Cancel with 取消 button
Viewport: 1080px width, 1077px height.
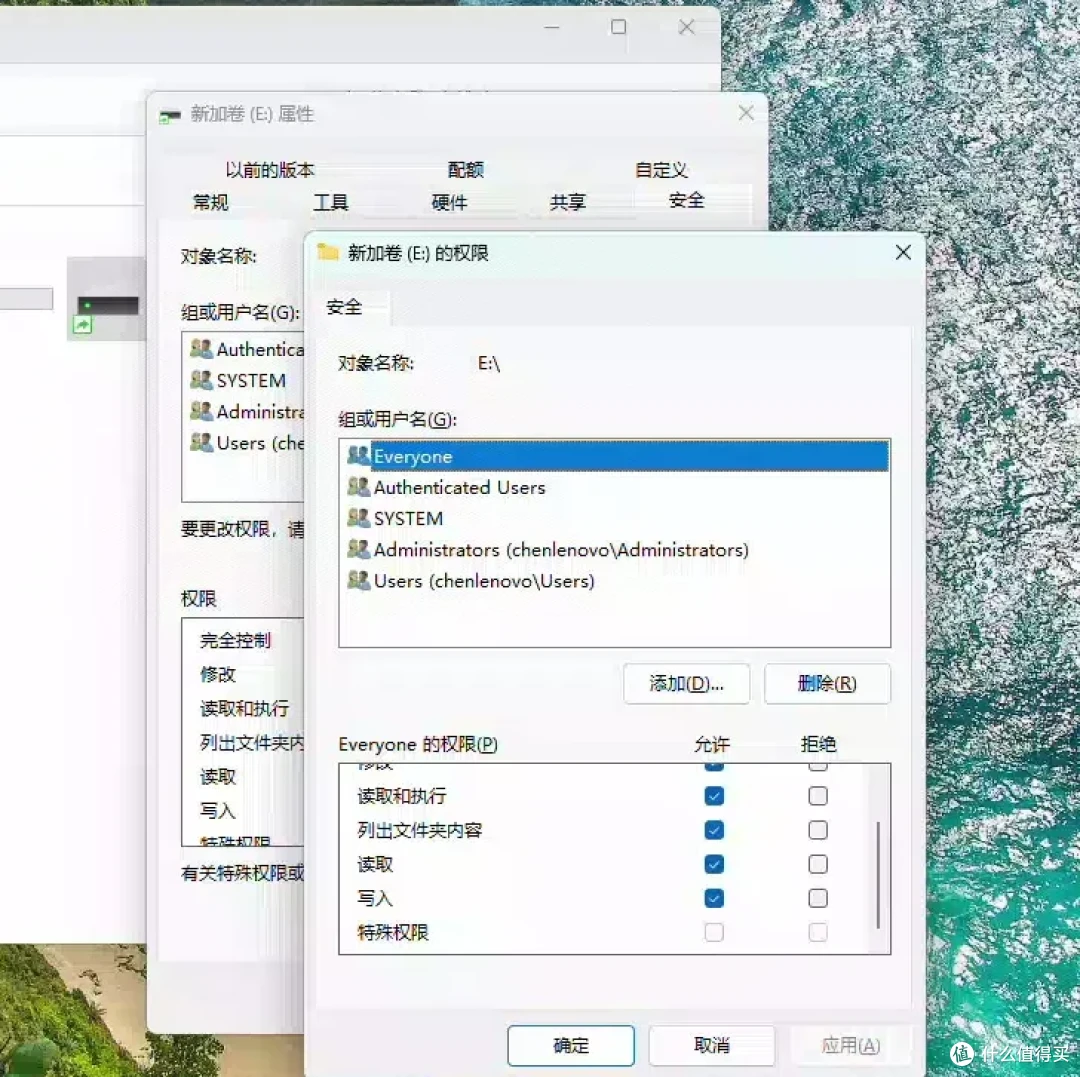(712, 1045)
